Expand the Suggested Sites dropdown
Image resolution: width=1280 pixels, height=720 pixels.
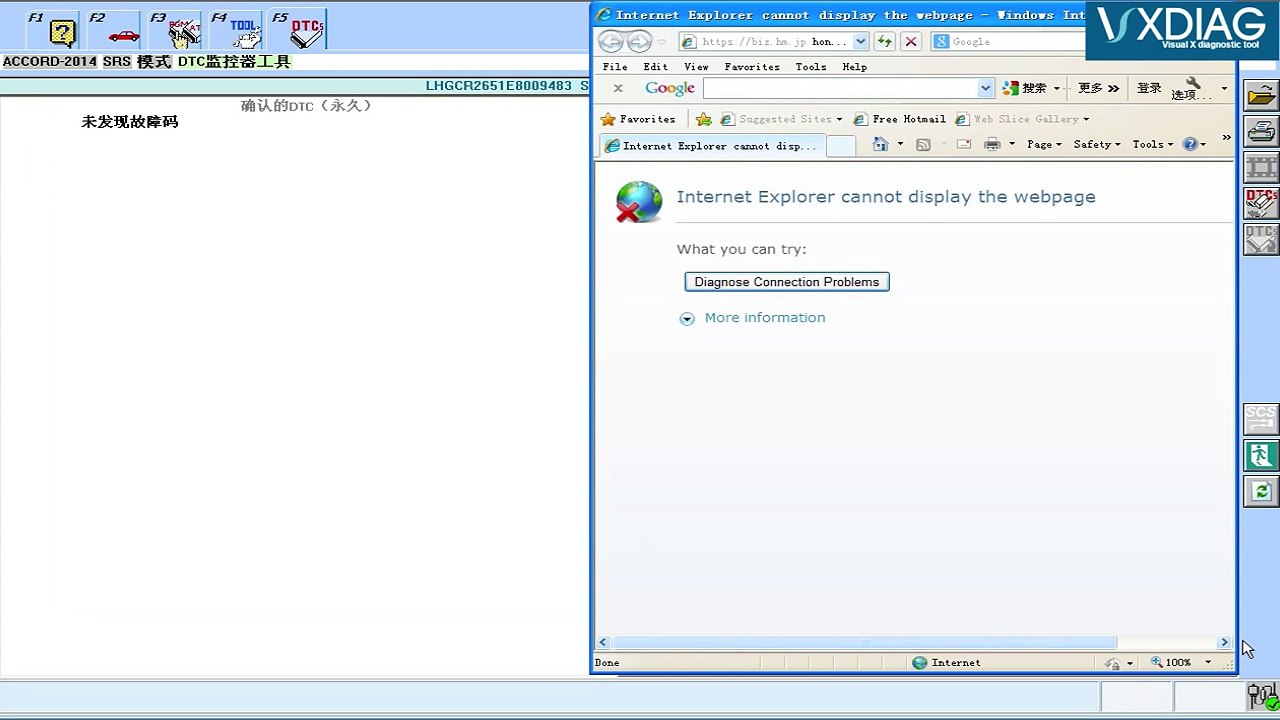tap(839, 120)
